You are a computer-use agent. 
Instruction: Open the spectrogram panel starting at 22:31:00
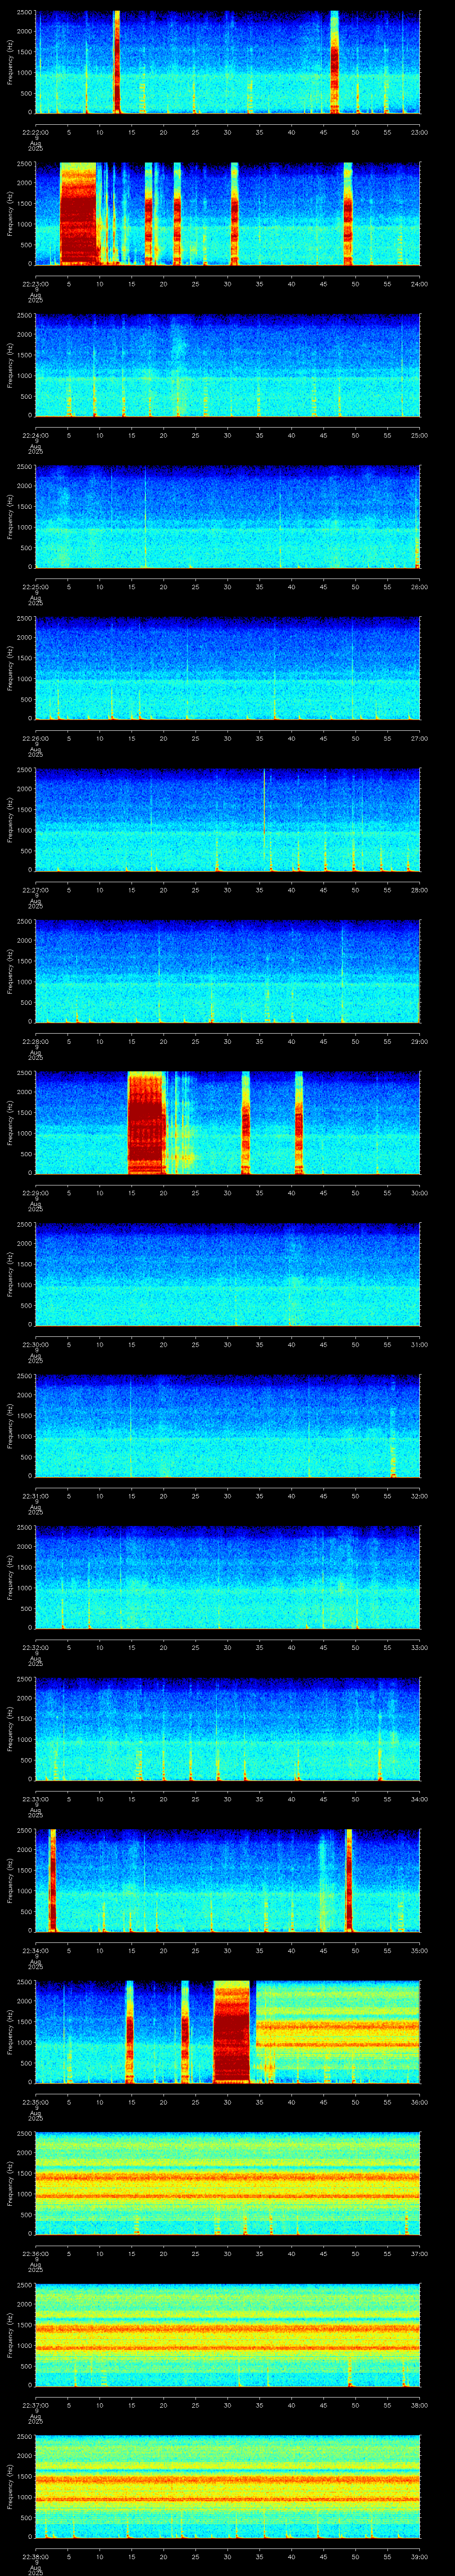click(x=227, y=1426)
